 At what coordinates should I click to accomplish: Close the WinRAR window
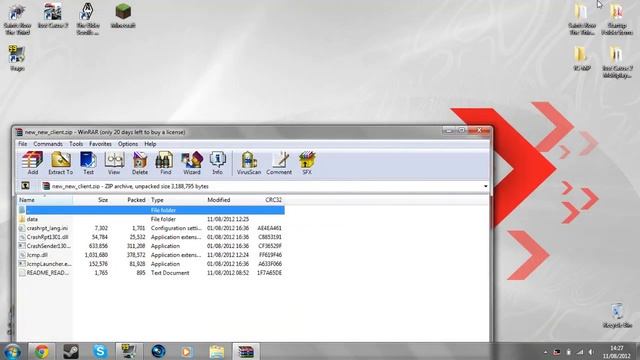tap(479, 131)
